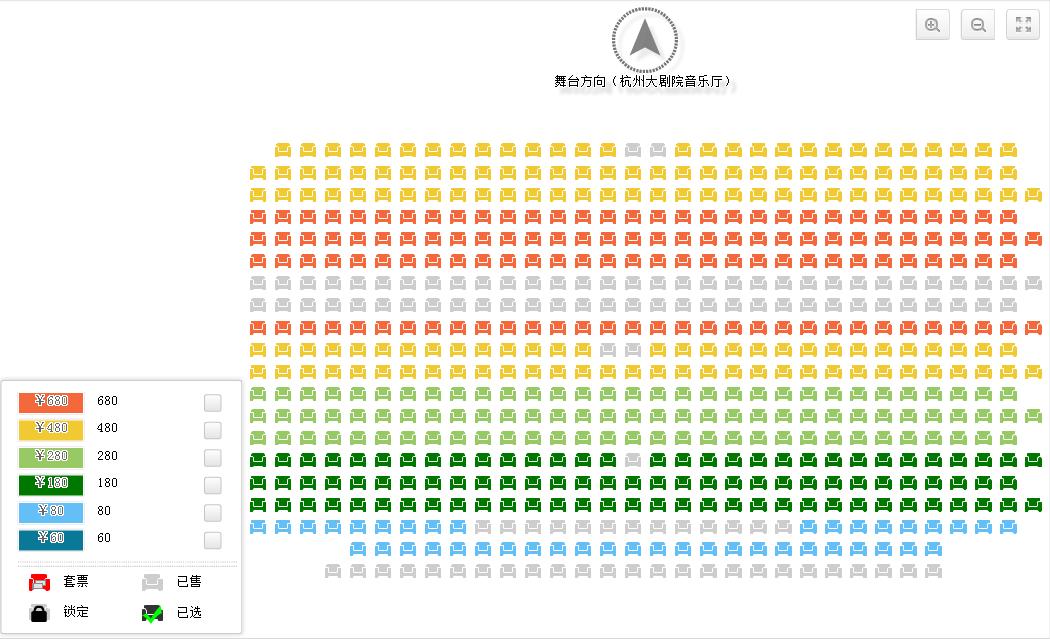Toggle fullscreen view of the seat map
1050x639 pixels.
click(1023, 26)
